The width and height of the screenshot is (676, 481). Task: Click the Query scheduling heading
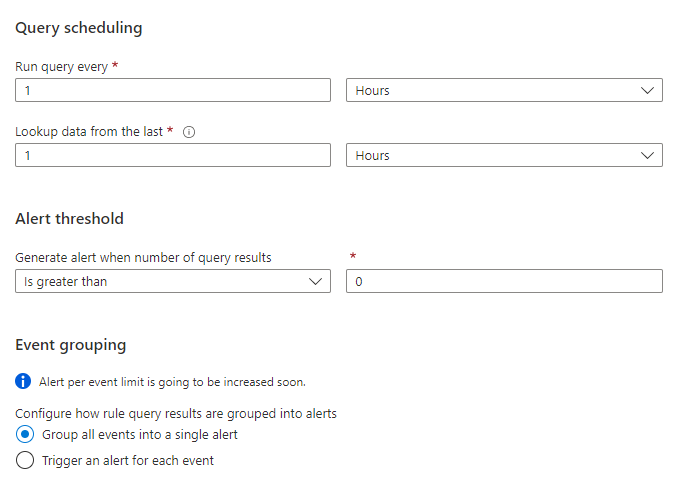point(79,28)
